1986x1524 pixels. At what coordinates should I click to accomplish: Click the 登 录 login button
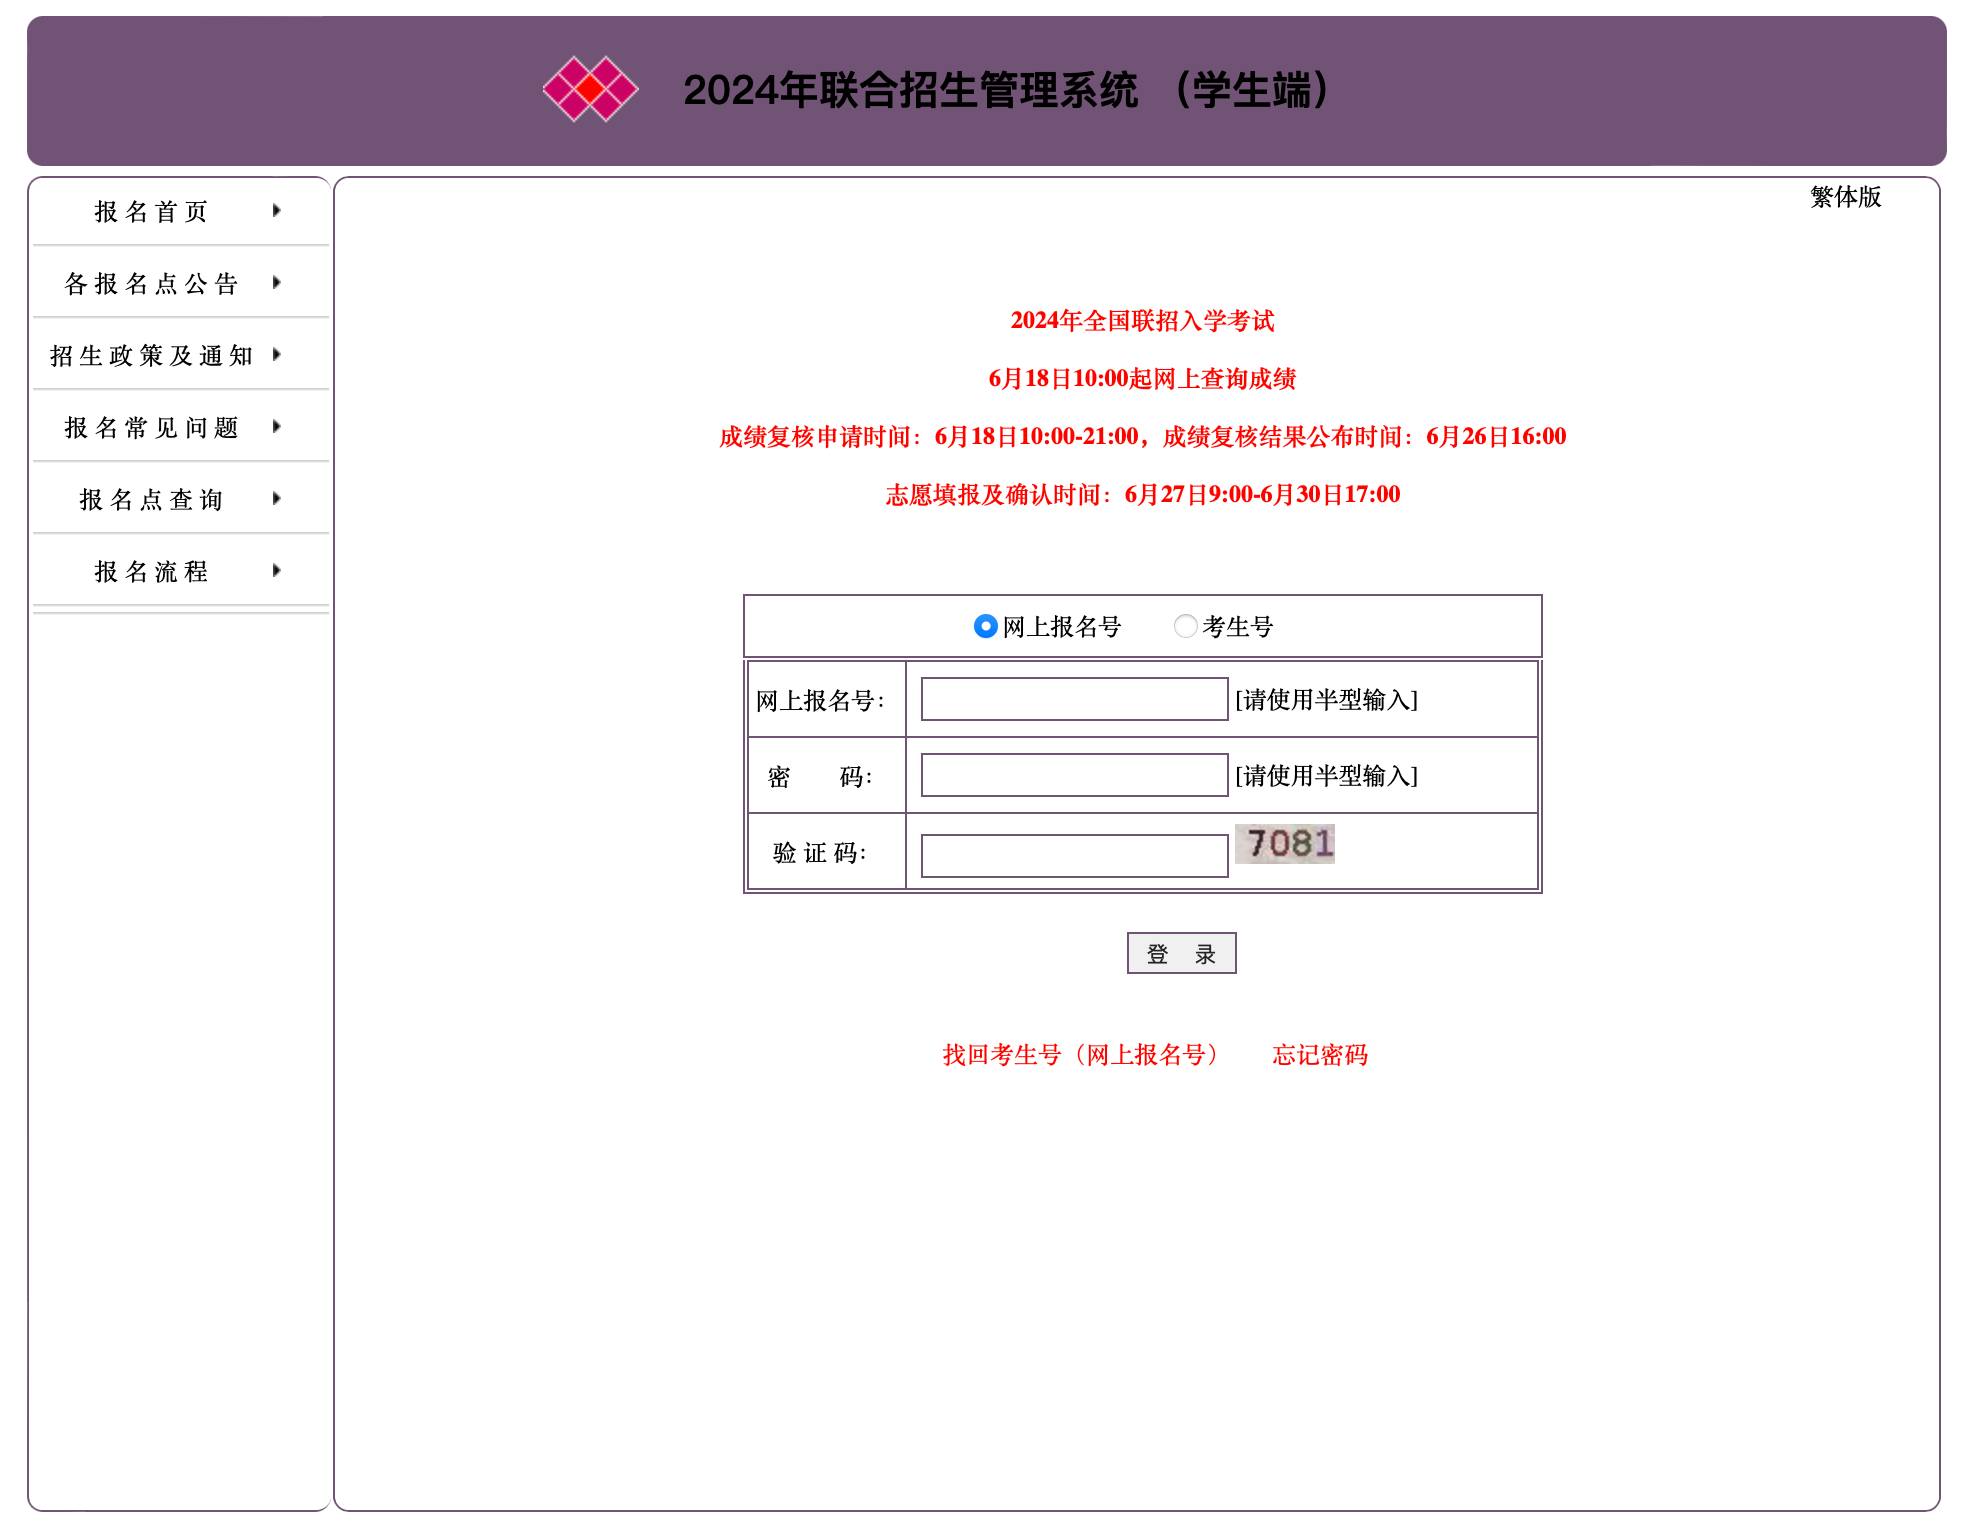[x=1181, y=953]
